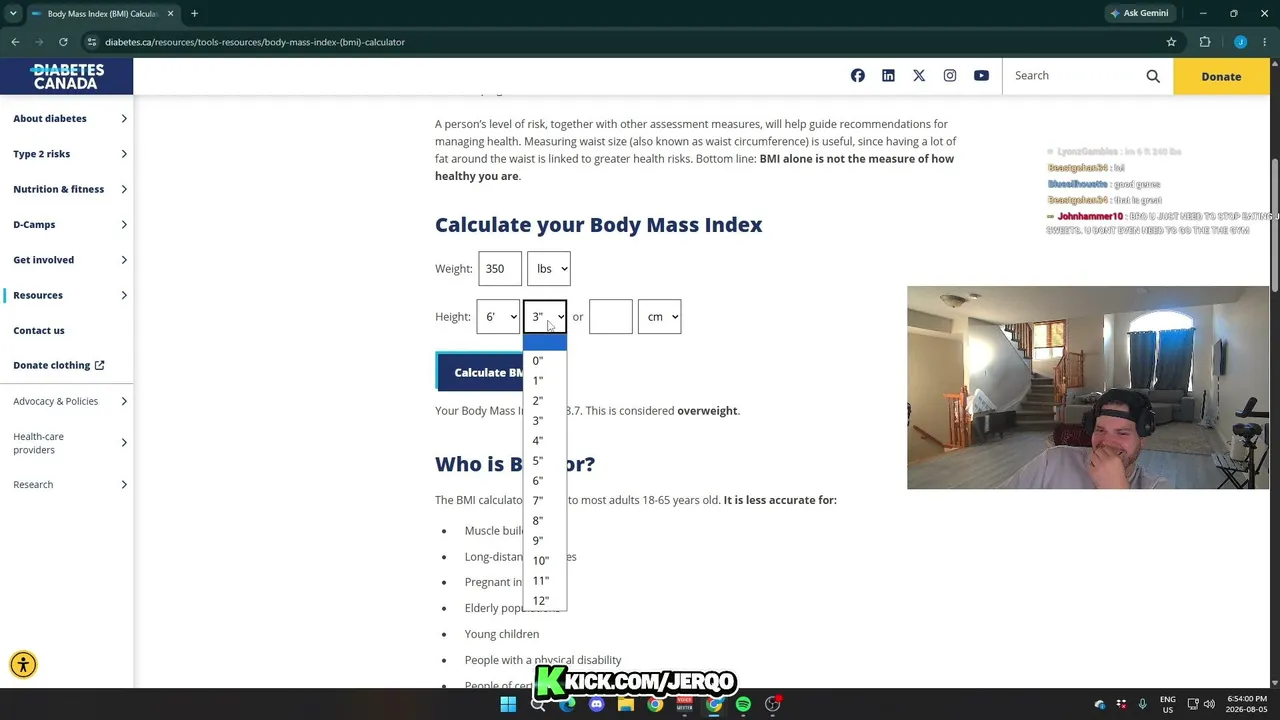Open the lbs weight unit dropdown

pos(549,268)
